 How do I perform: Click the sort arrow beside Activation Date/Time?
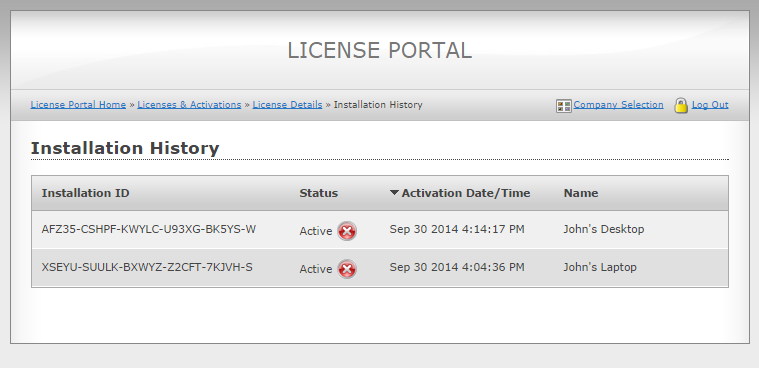pyautogui.click(x=394, y=193)
